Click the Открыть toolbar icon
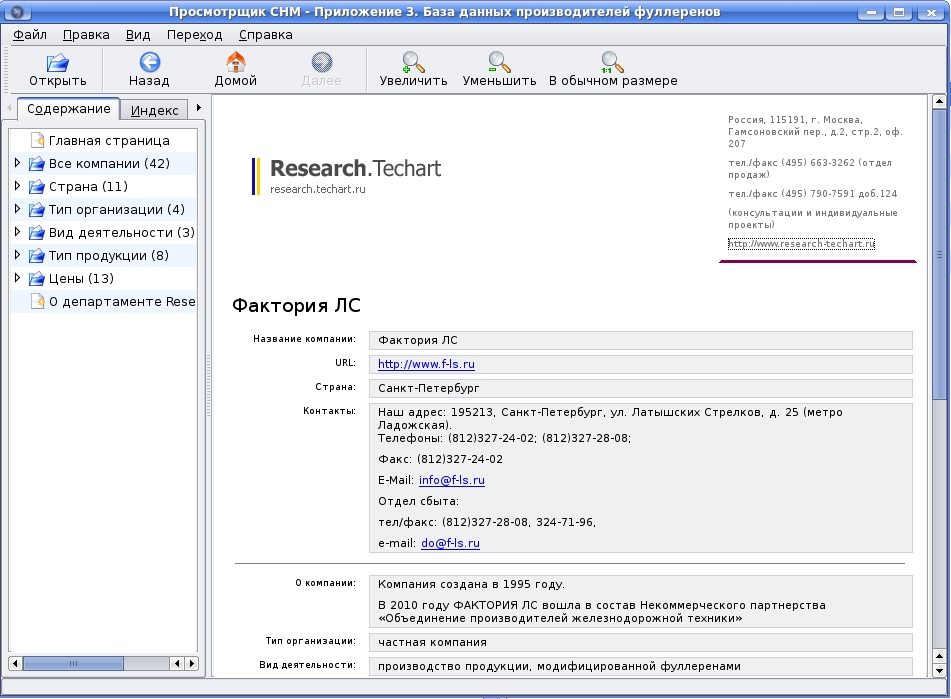 (x=58, y=62)
